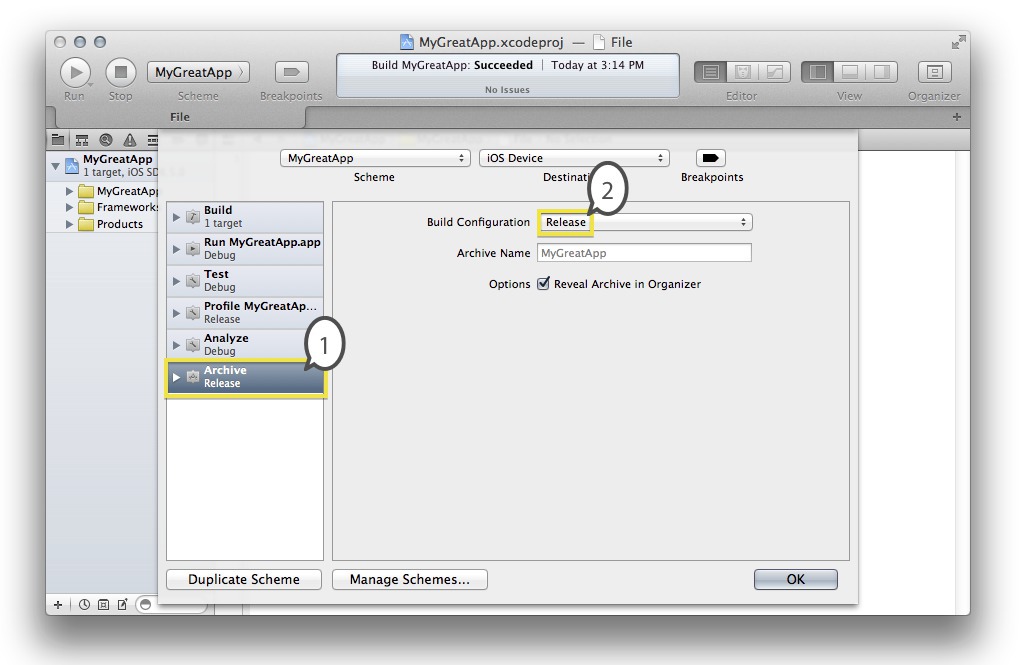Filter navigator by unsaved files (pencil)
The width and height of the screenshot is (1021, 665).
tap(122, 604)
